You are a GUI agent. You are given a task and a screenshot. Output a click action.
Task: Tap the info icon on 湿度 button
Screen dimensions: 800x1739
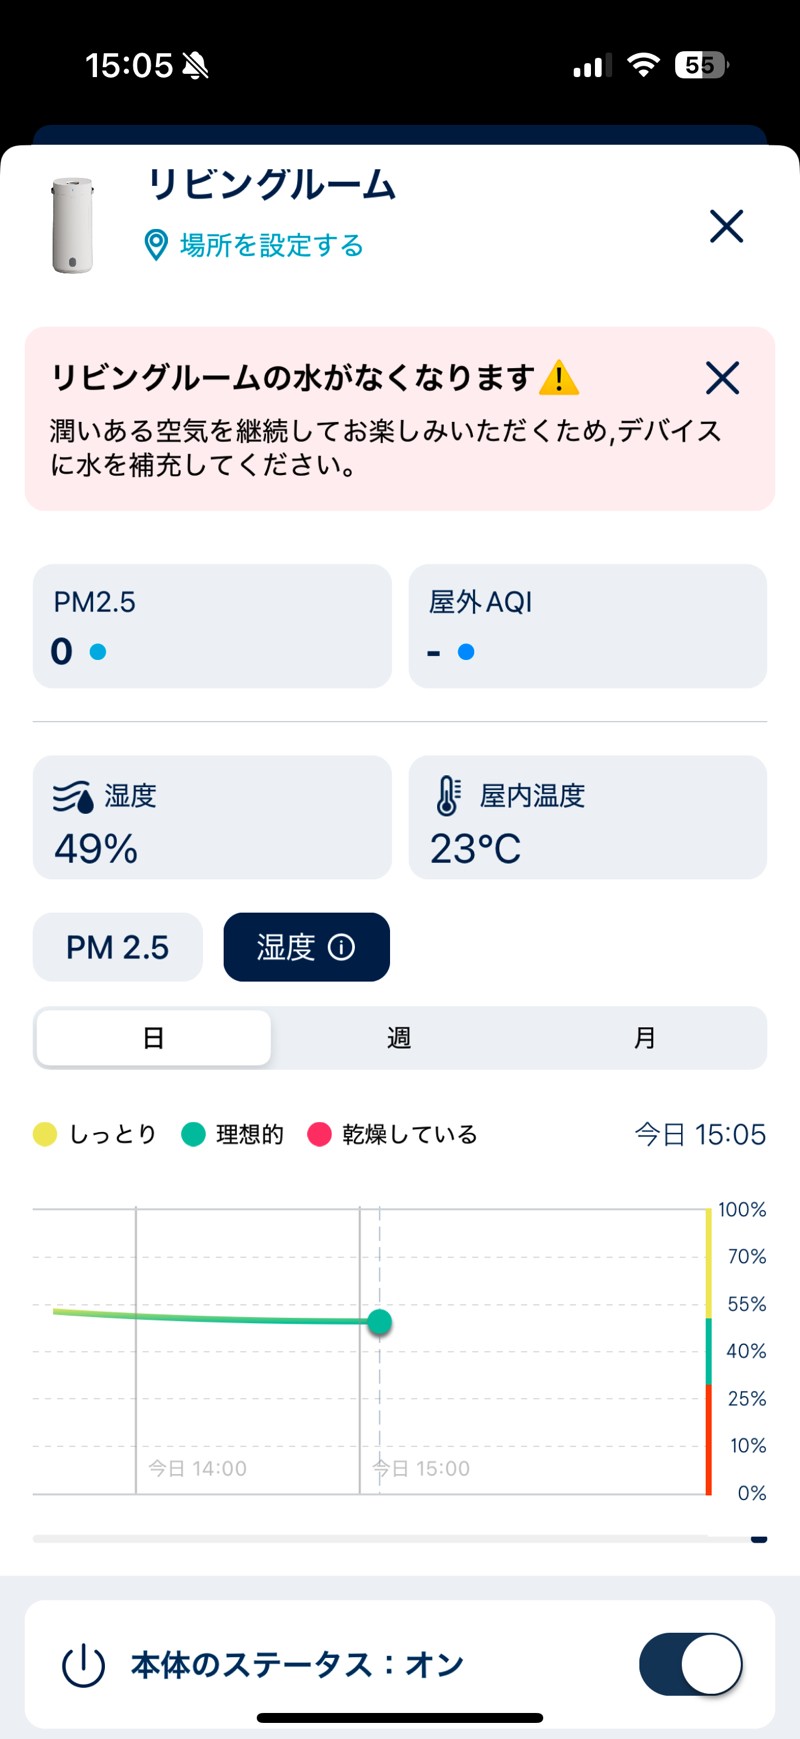click(x=342, y=947)
